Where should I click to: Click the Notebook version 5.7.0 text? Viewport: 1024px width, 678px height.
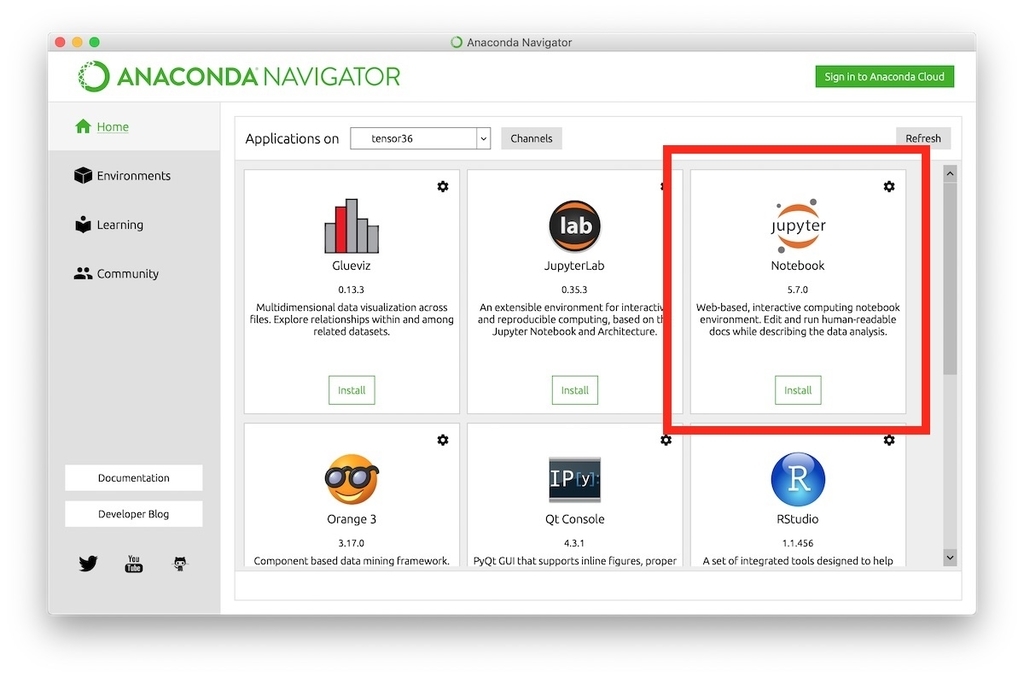797,289
